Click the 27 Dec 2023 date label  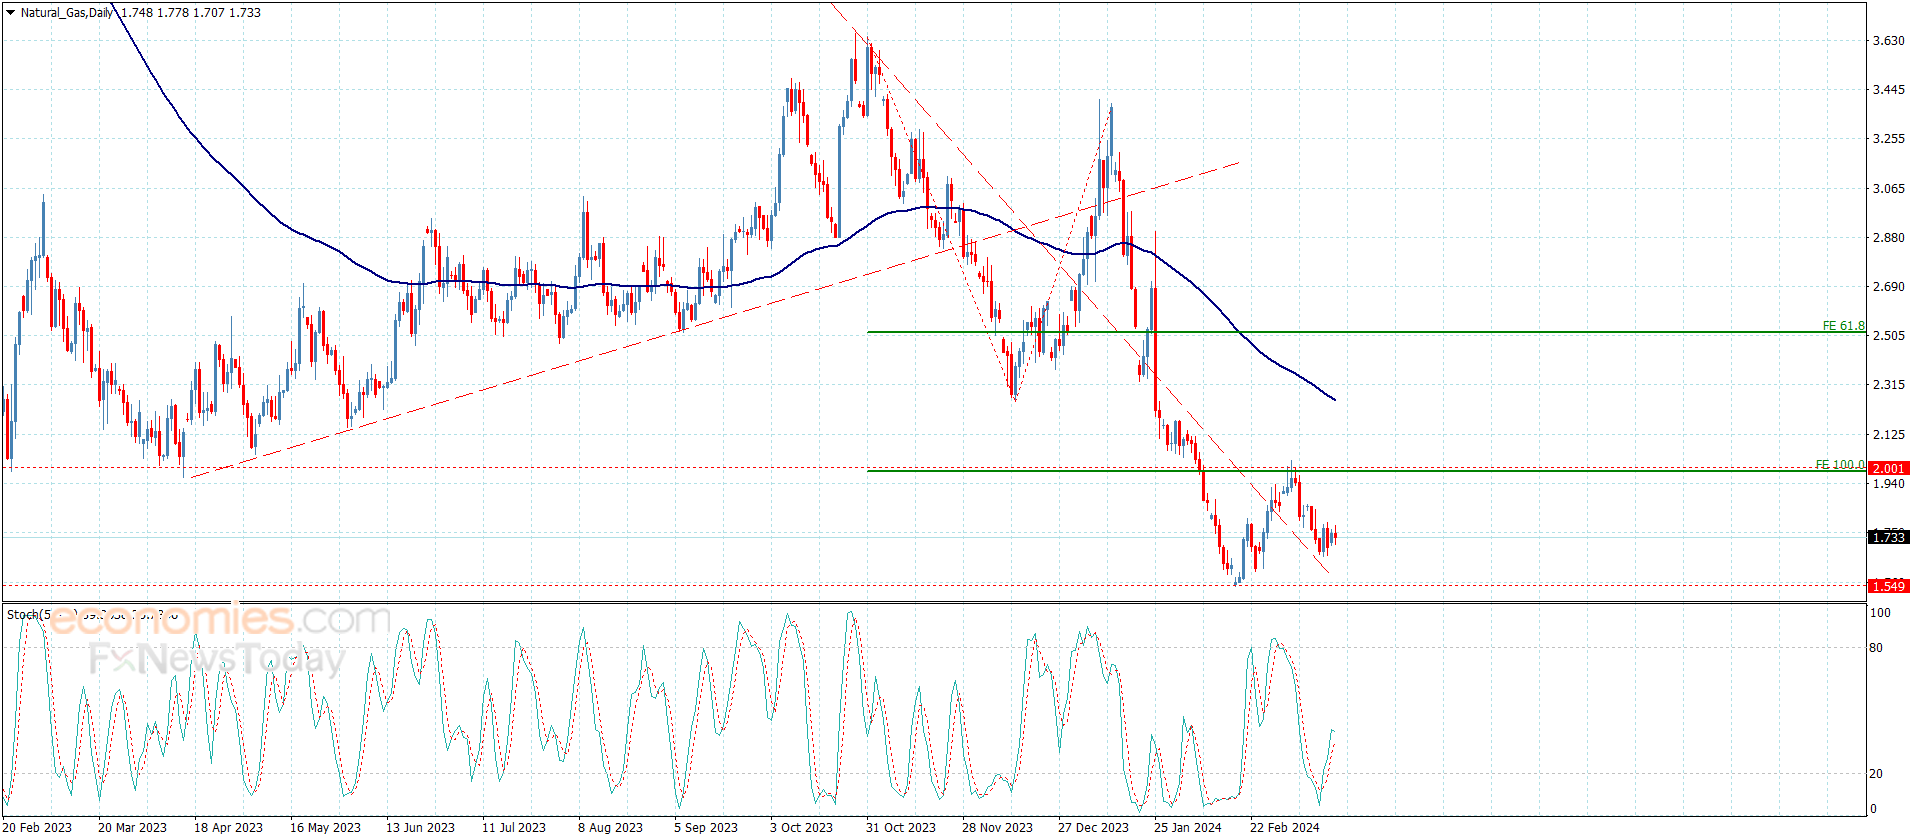point(1093,827)
